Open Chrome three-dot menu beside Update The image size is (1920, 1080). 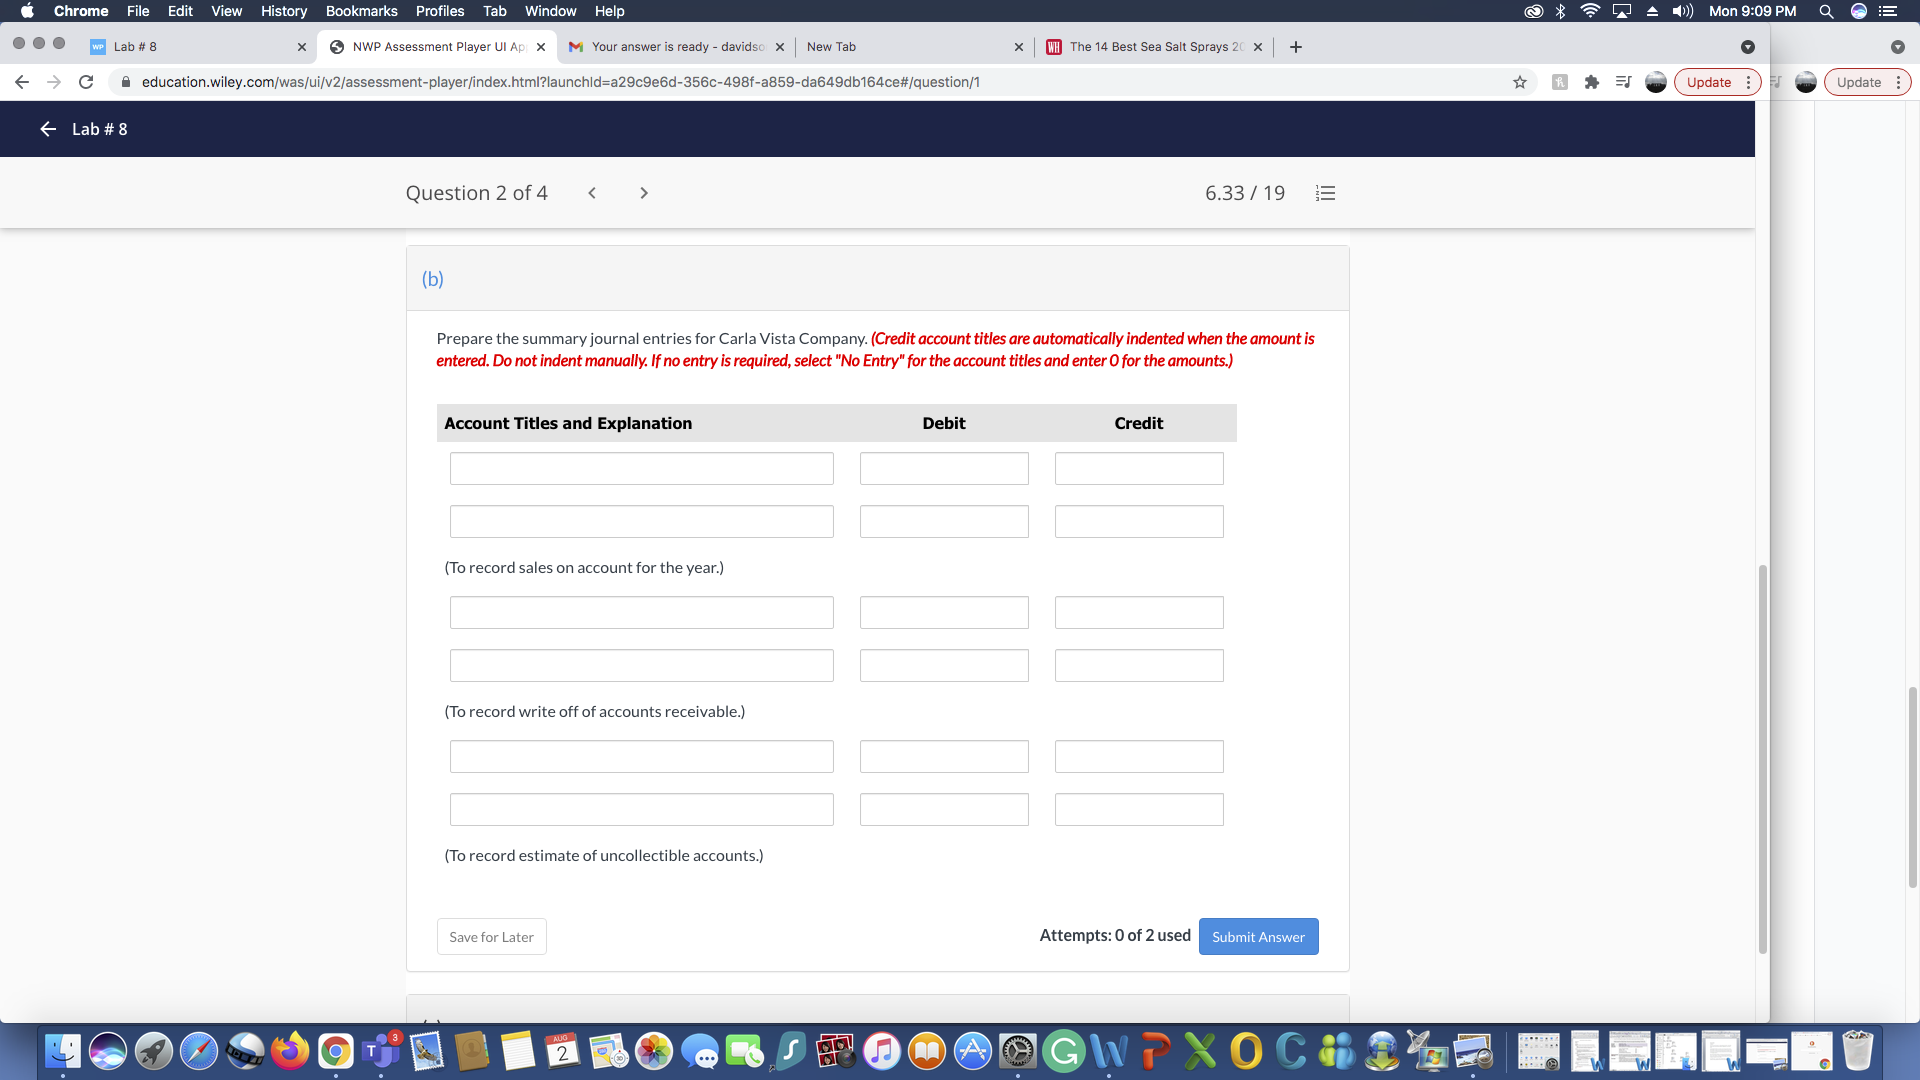[1748, 82]
